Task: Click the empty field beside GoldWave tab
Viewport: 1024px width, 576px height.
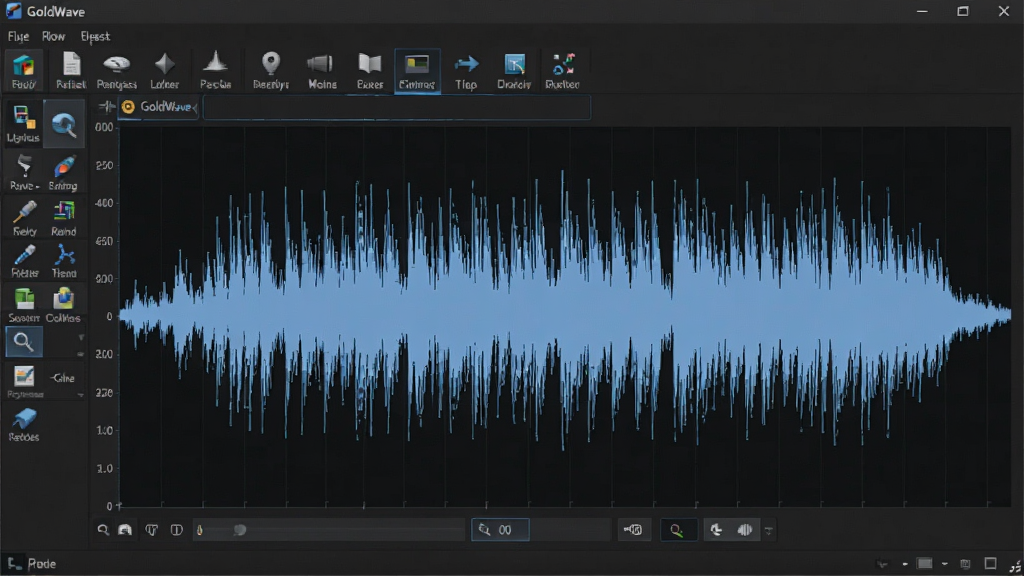Action: pyautogui.click(x=397, y=107)
